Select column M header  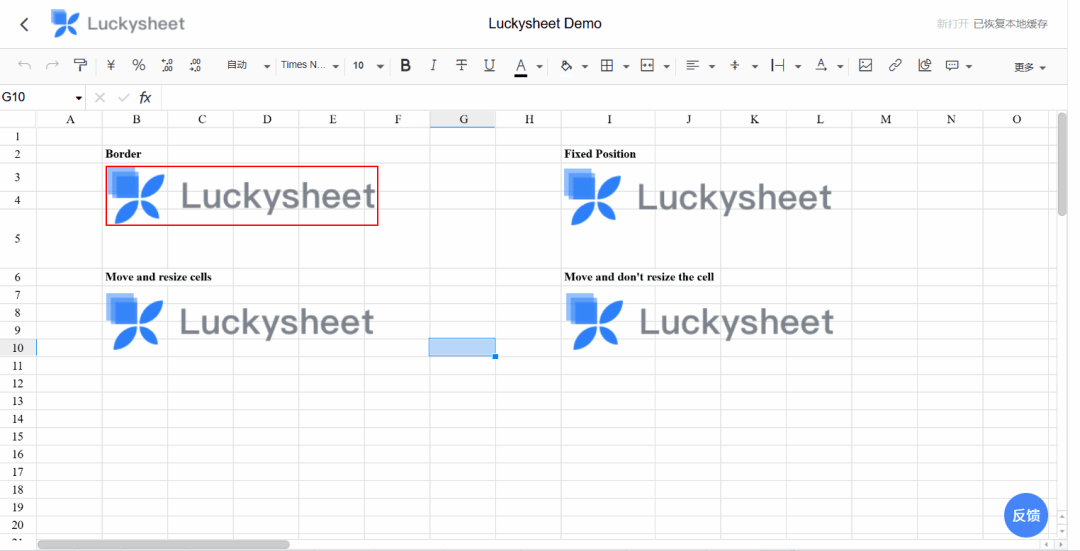coord(885,119)
